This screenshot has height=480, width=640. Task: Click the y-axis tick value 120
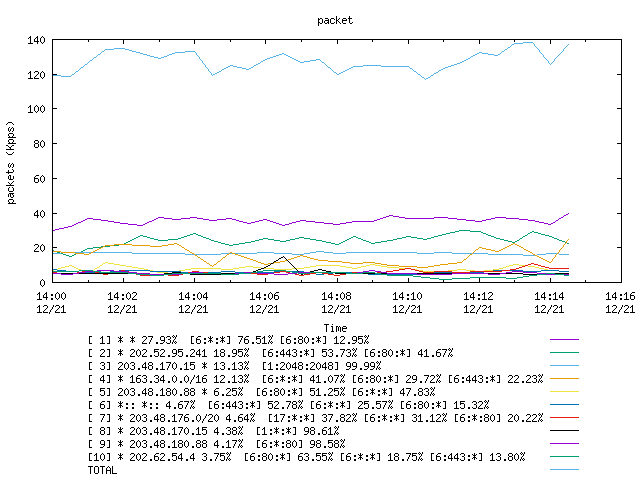point(36,75)
